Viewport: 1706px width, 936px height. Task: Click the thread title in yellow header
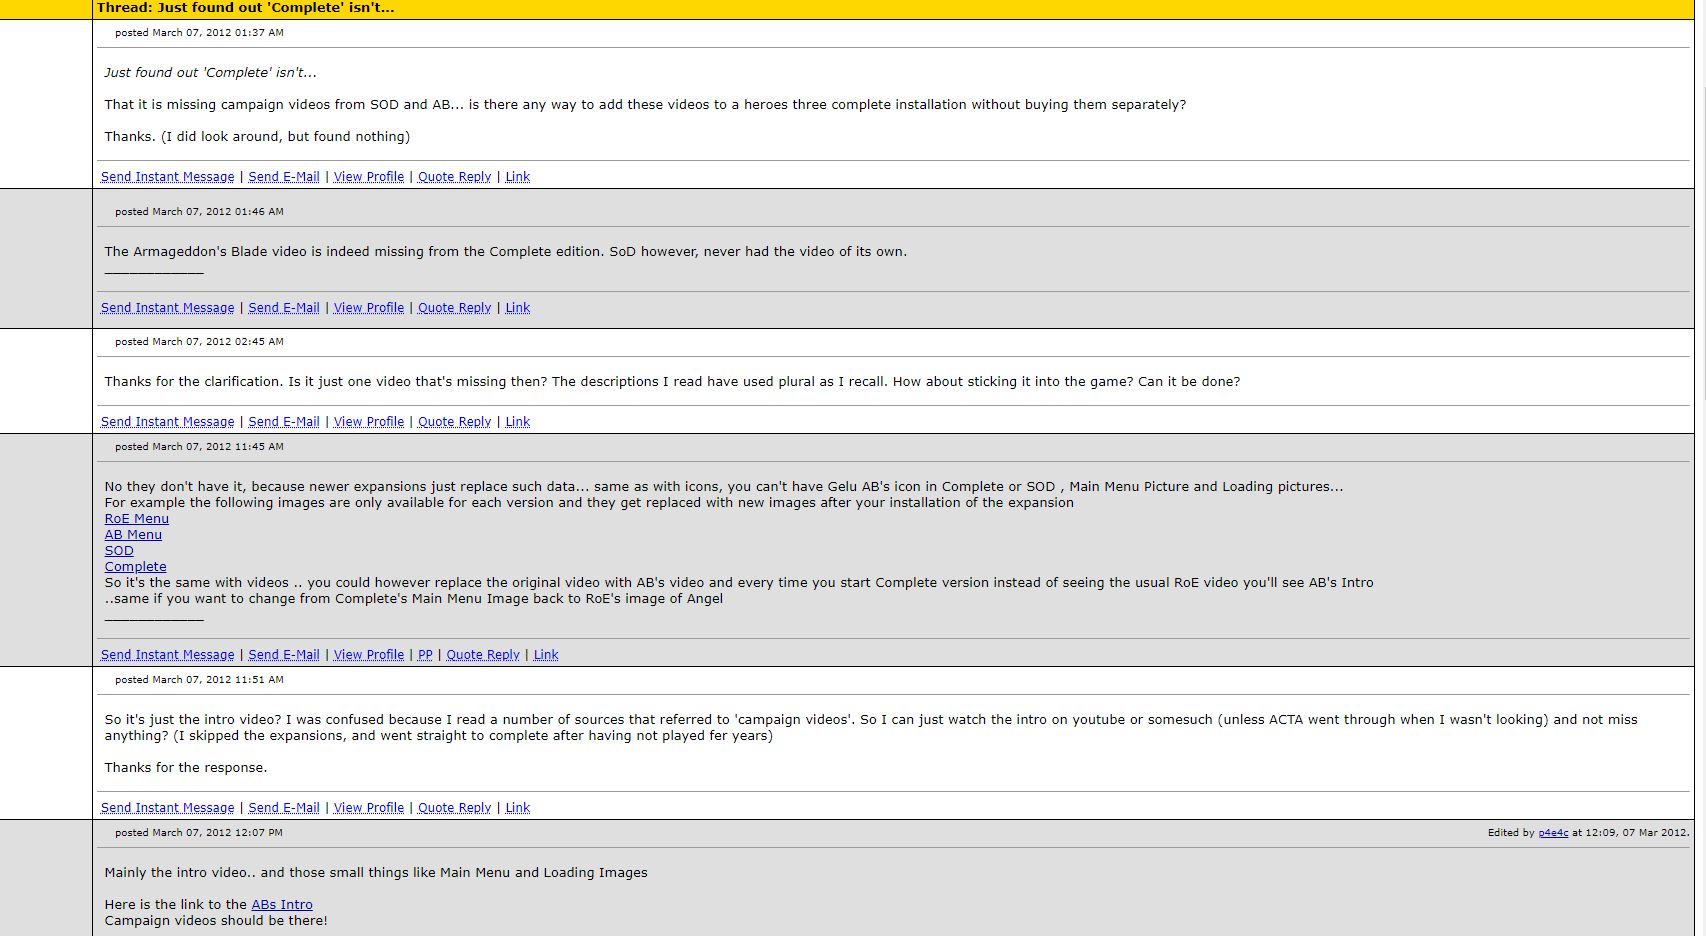[x=245, y=8]
